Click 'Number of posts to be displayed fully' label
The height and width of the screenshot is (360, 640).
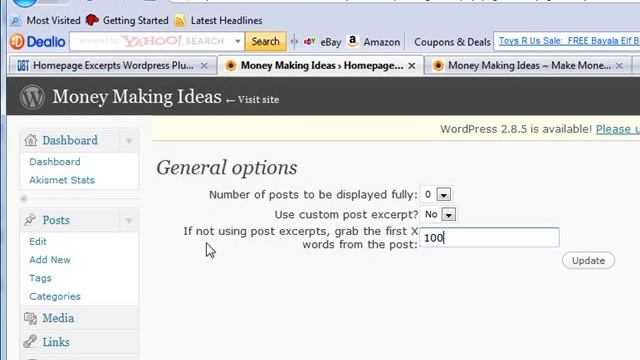(313, 195)
